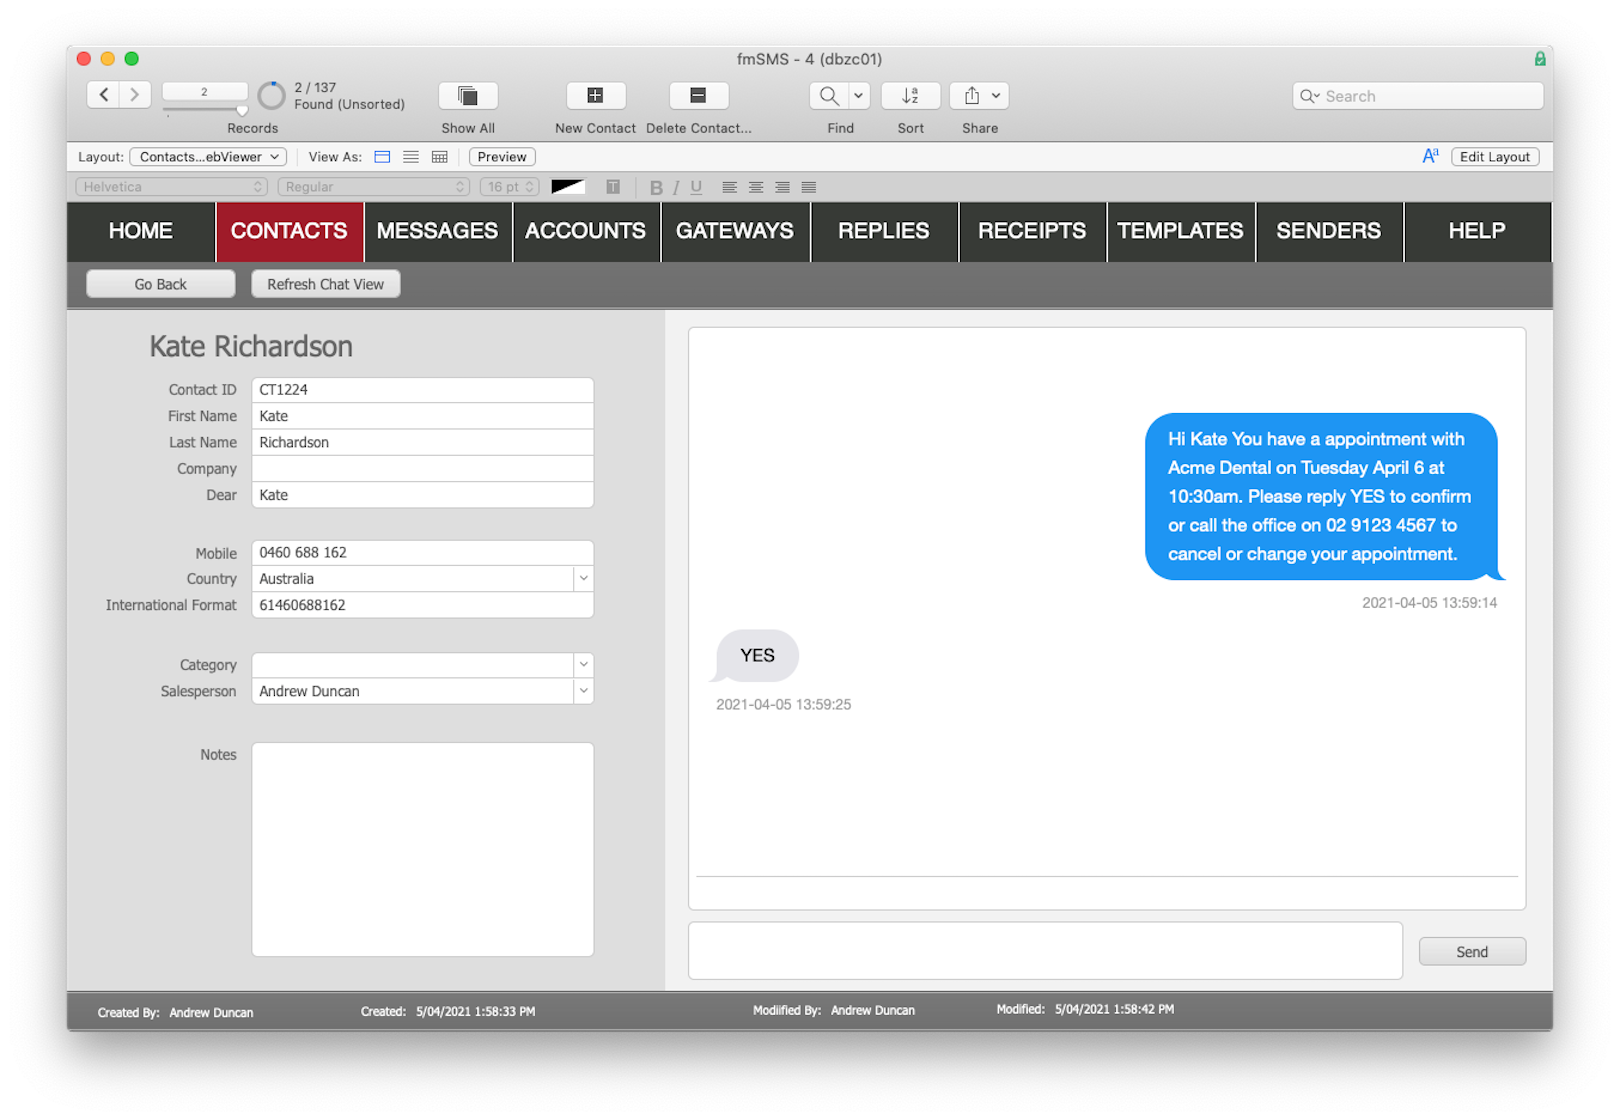Image resolution: width=1620 pixels, height=1120 pixels.
Task: Click the record number field
Action: pyautogui.click(x=204, y=91)
